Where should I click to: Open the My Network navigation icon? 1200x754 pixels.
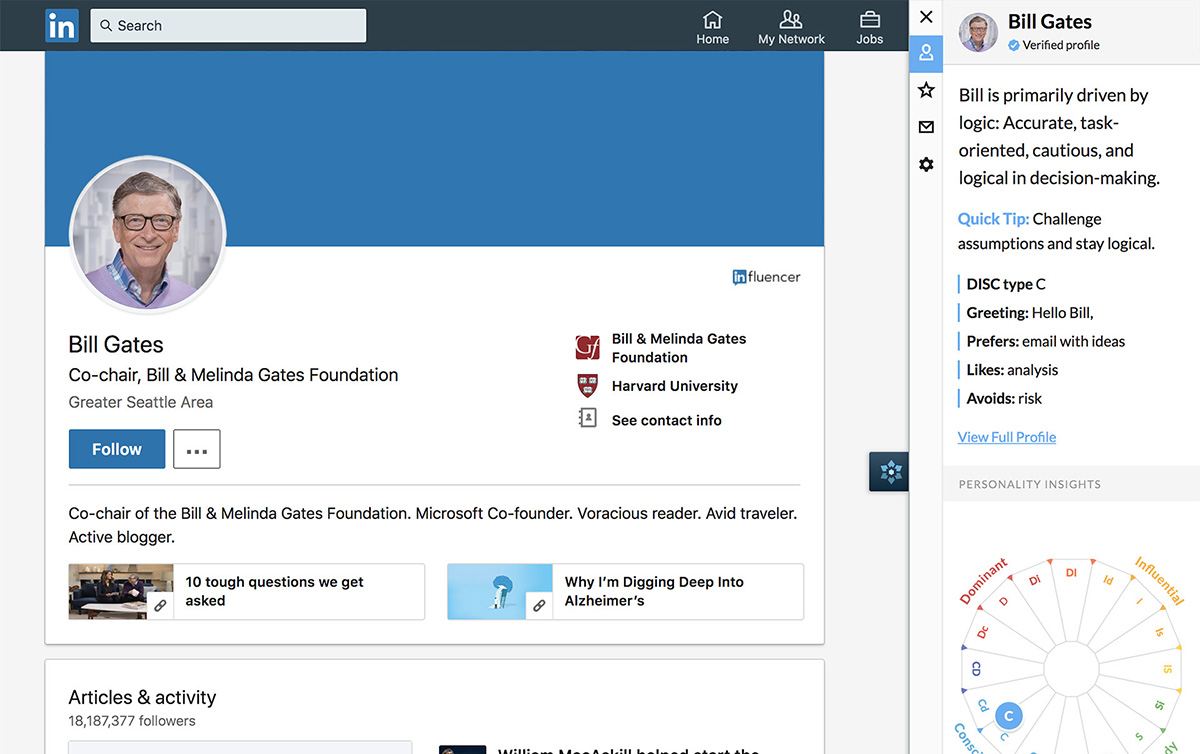coord(791,27)
